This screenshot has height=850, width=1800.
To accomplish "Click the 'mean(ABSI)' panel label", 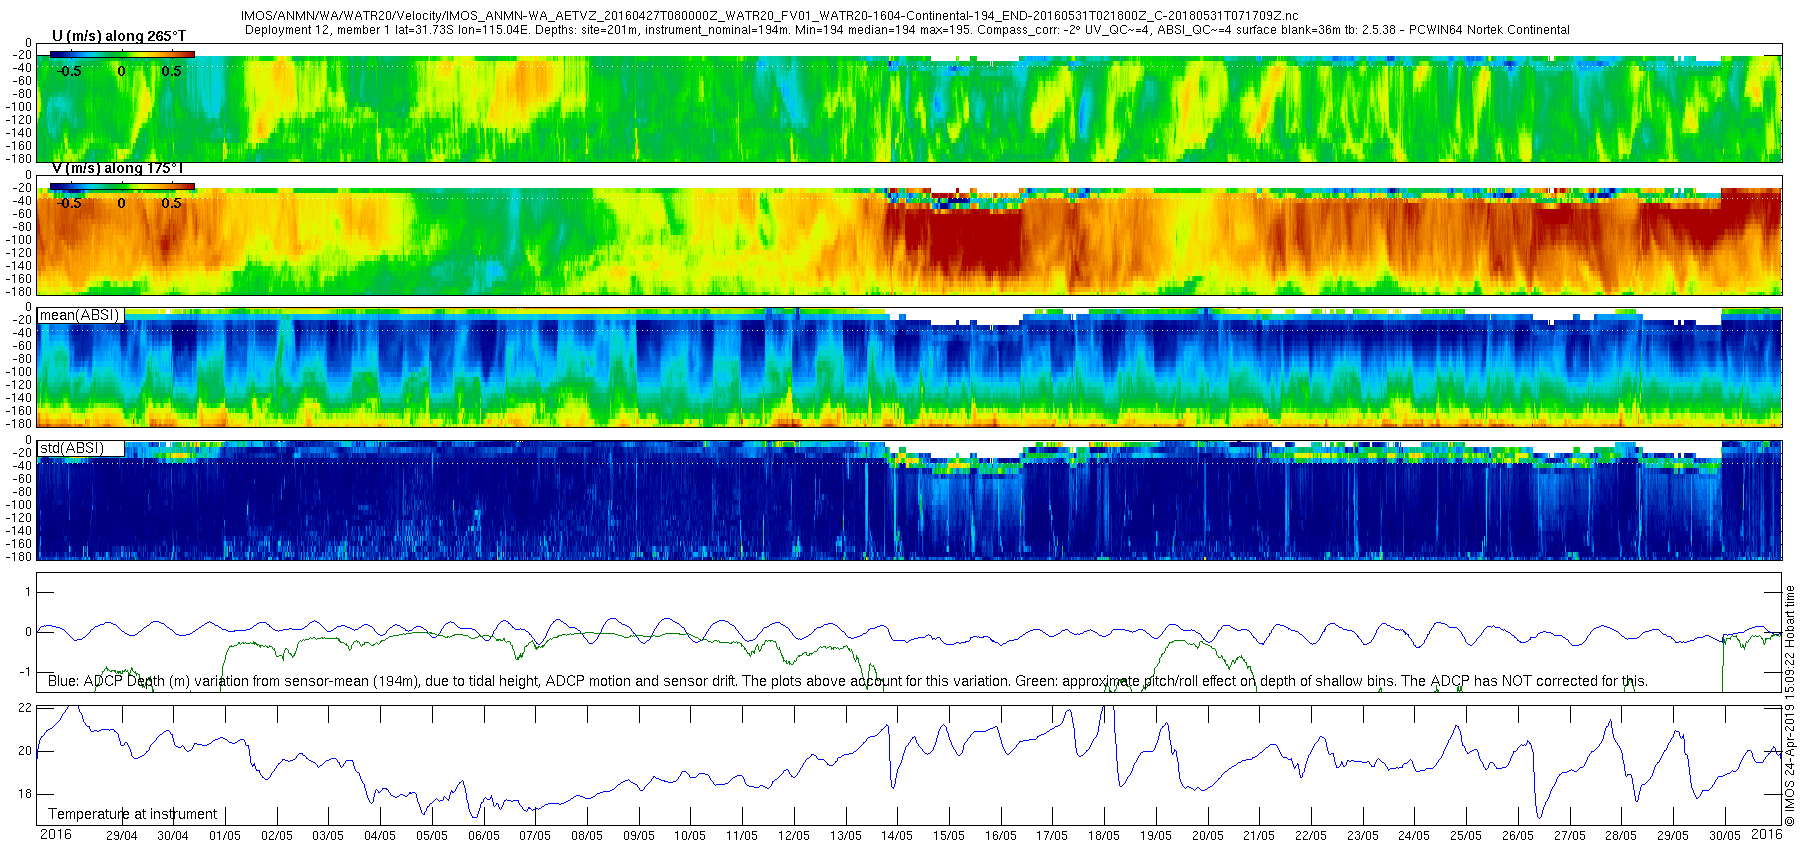I will pos(80,315).
